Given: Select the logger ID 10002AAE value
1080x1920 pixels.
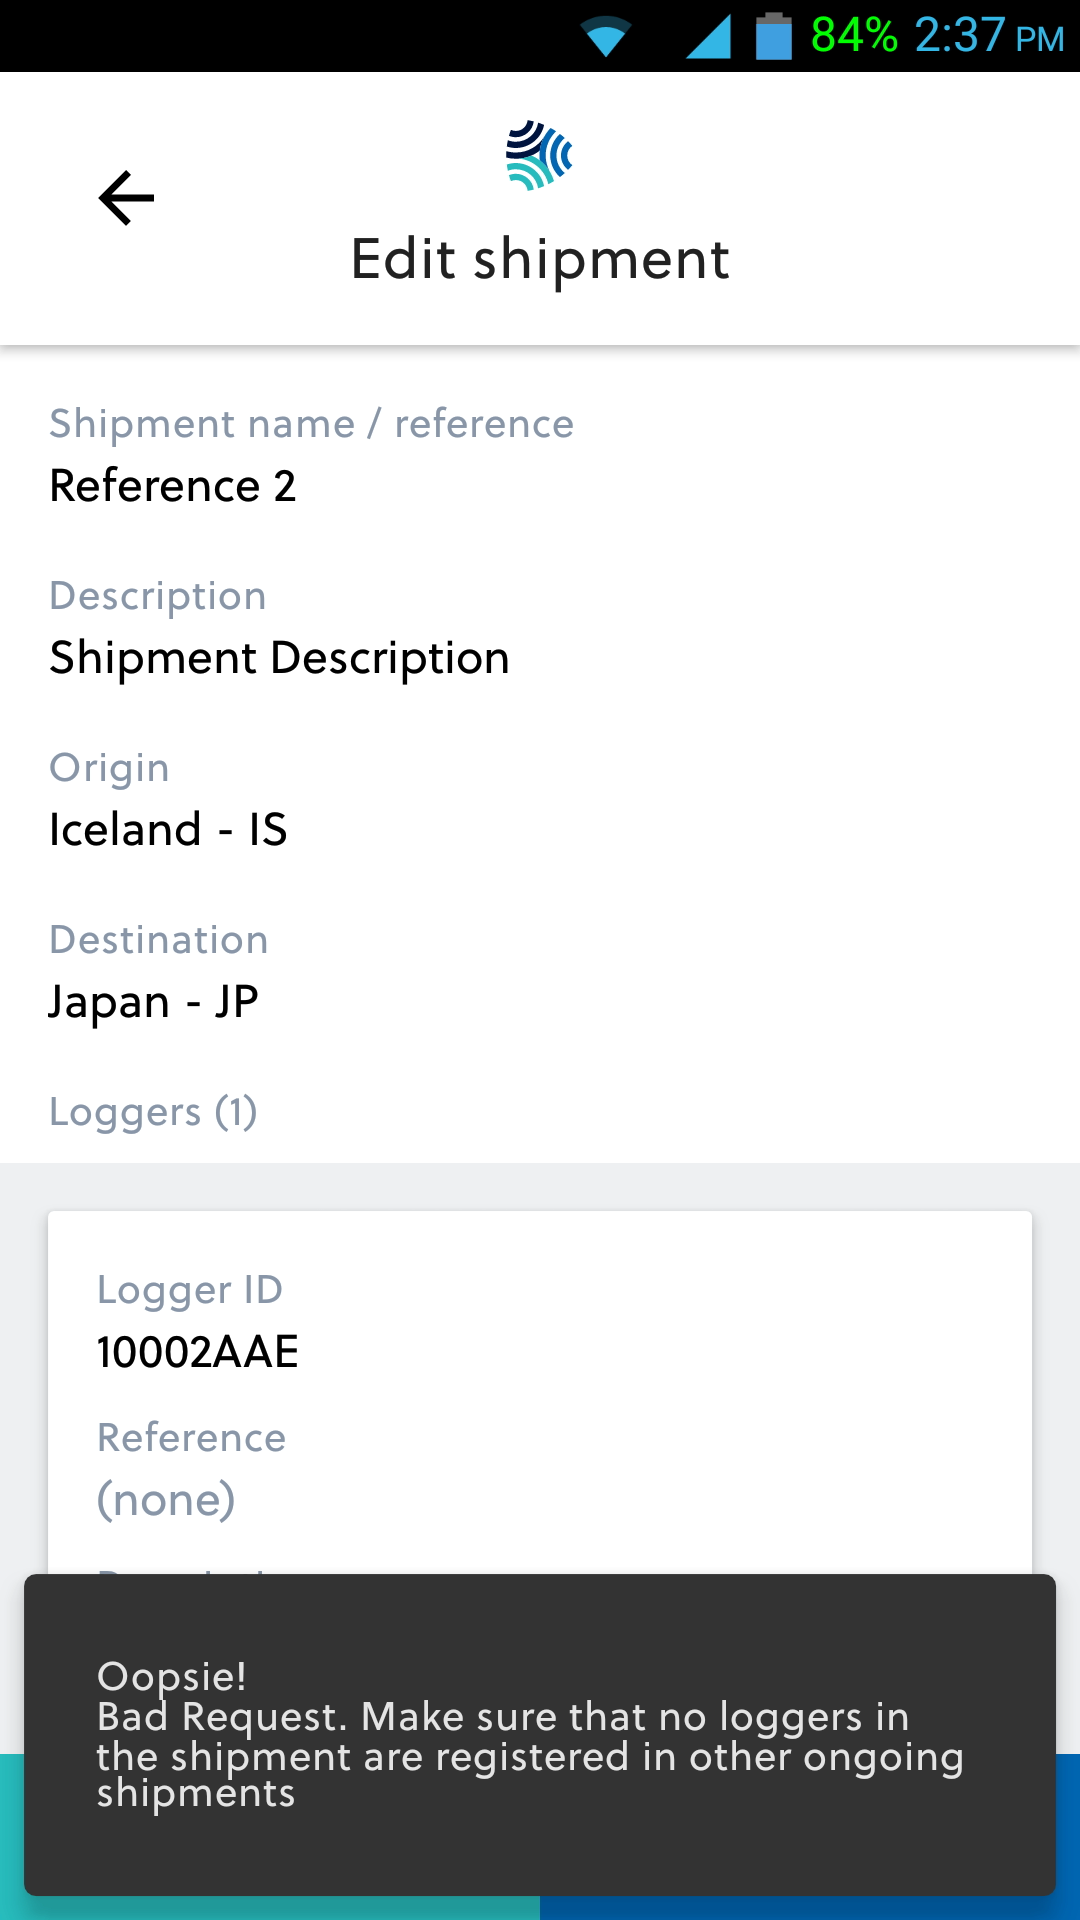Looking at the screenshot, I should (x=197, y=1352).
